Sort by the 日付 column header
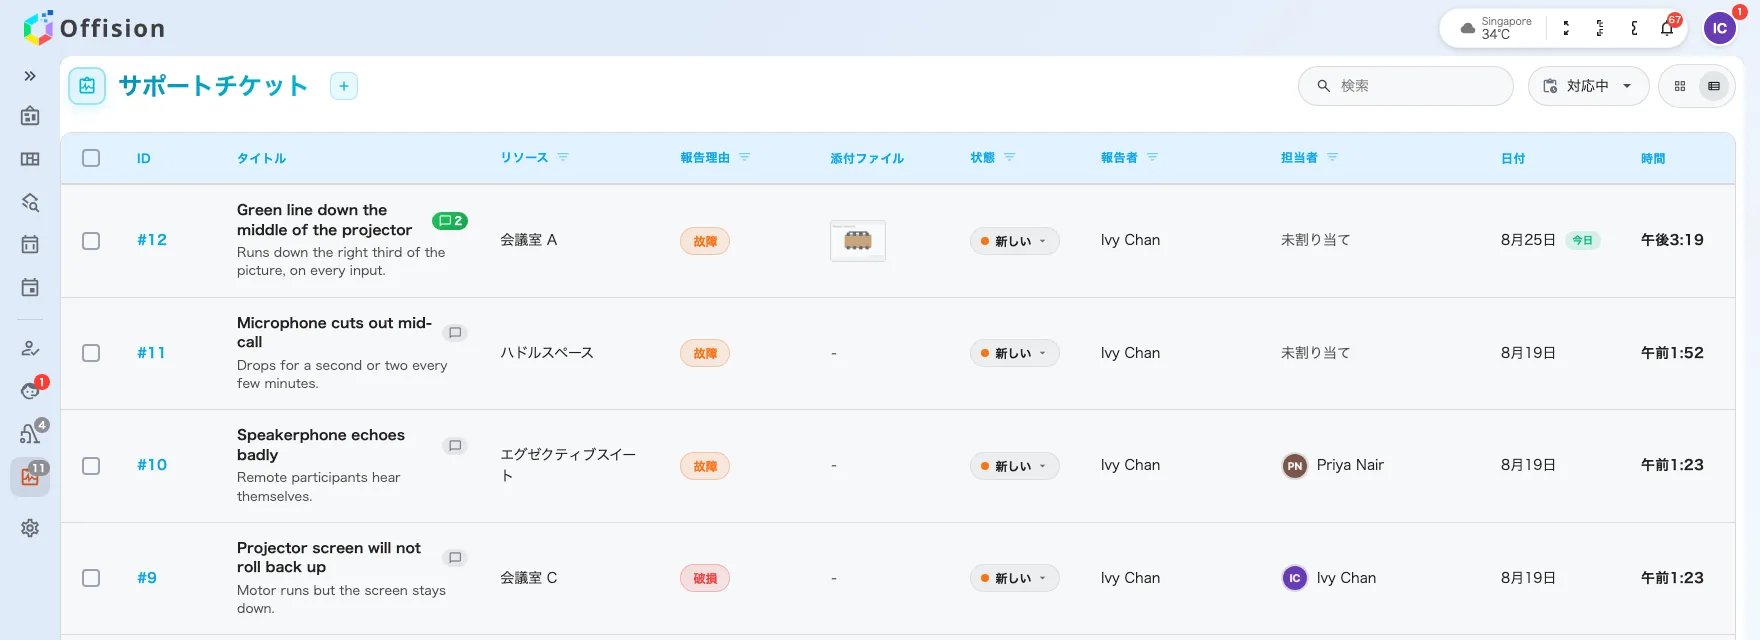 [1513, 158]
